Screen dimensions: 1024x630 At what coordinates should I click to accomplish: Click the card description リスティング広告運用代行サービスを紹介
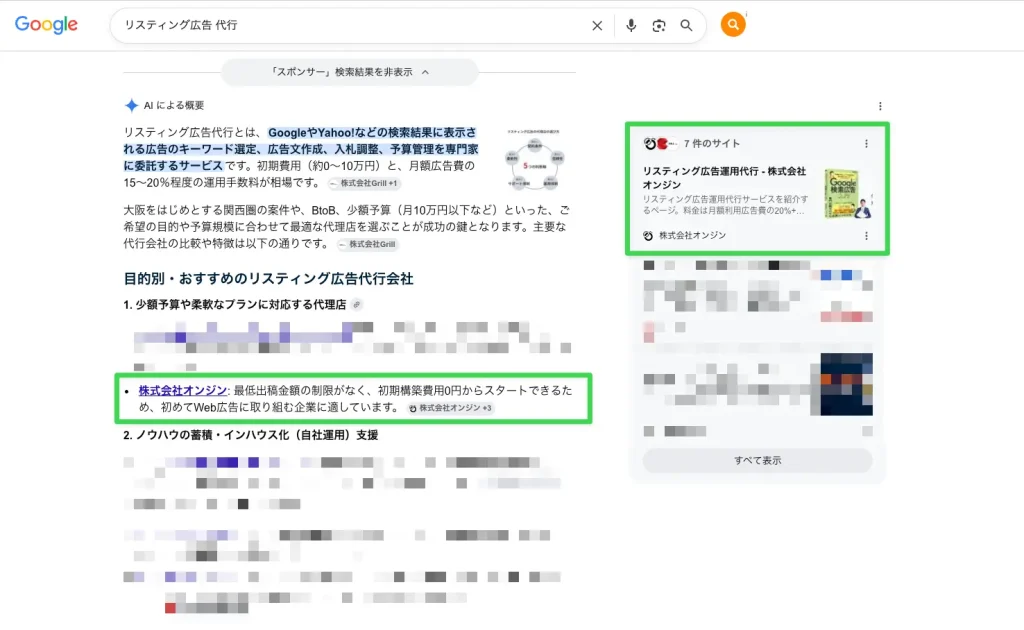coord(725,205)
